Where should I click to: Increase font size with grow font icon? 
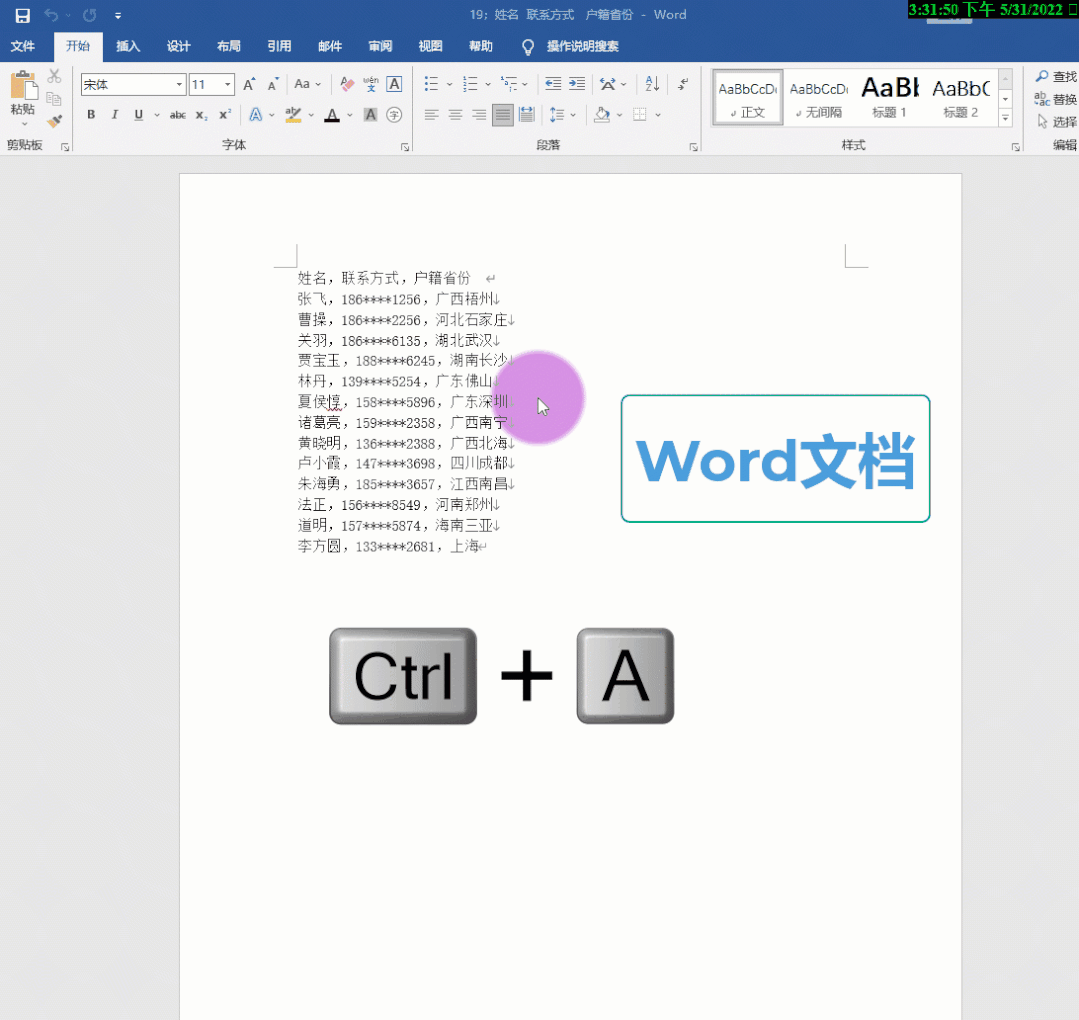click(249, 85)
